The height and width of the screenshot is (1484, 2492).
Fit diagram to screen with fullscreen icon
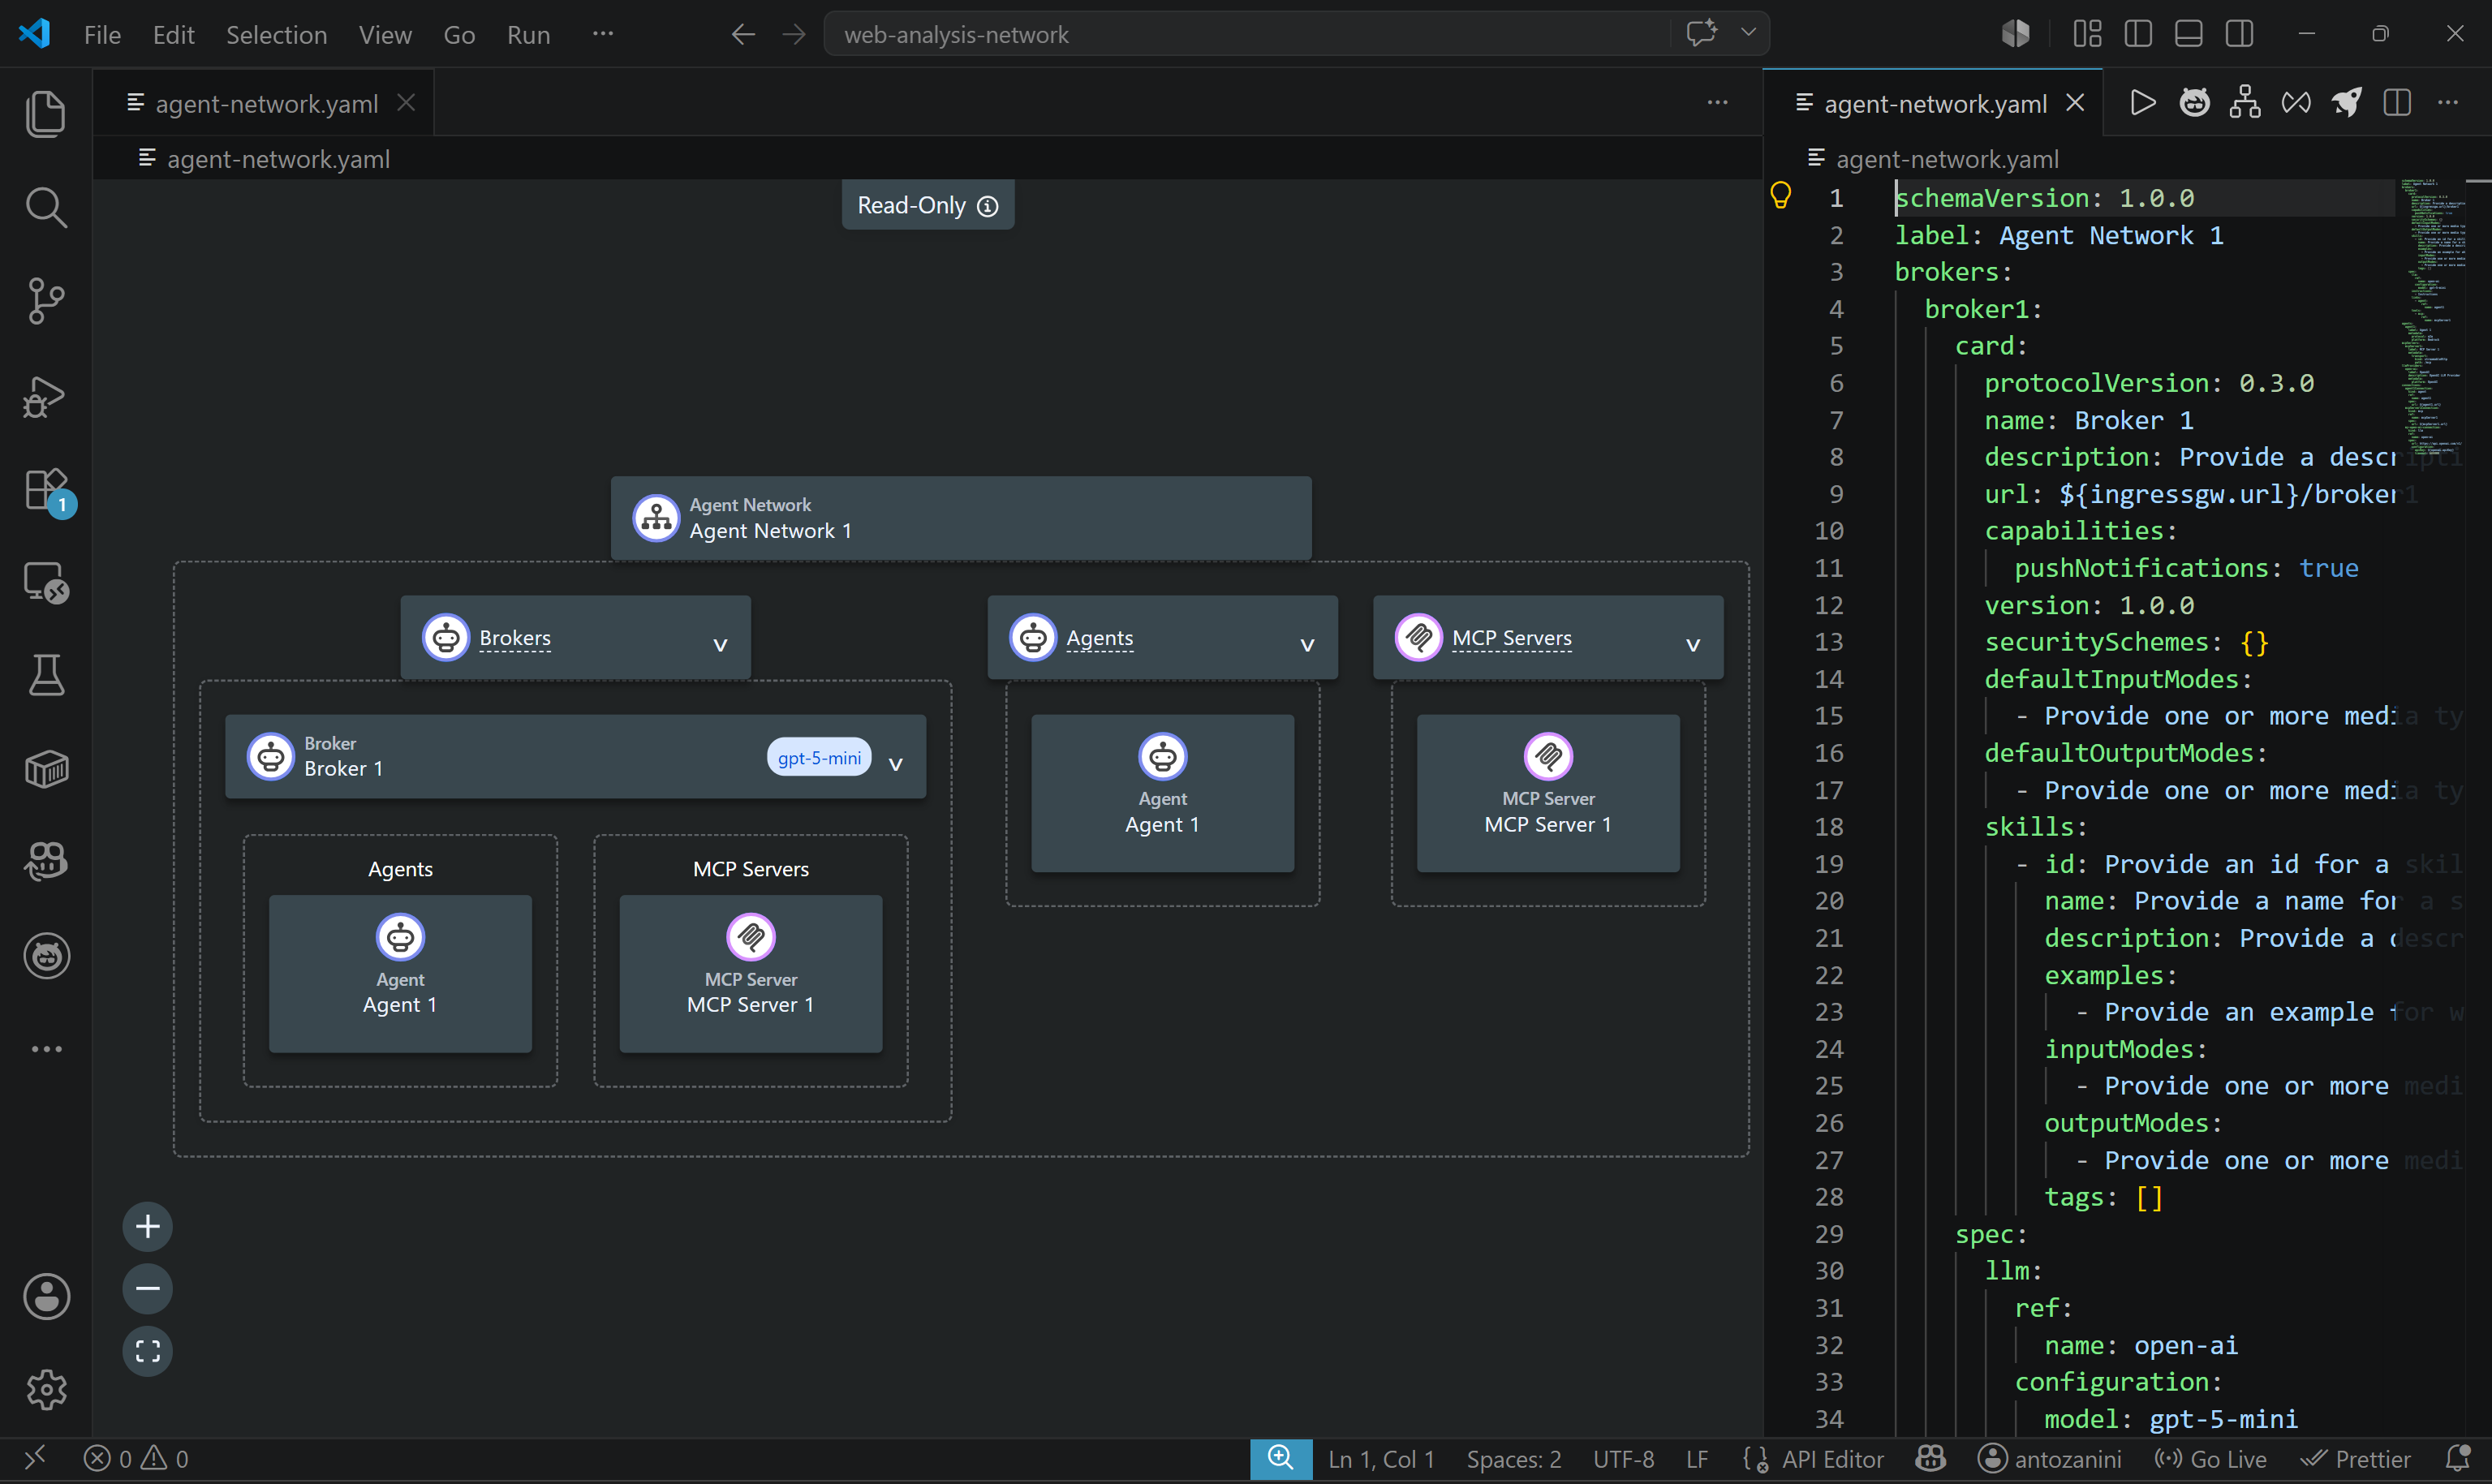pos(147,1351)
